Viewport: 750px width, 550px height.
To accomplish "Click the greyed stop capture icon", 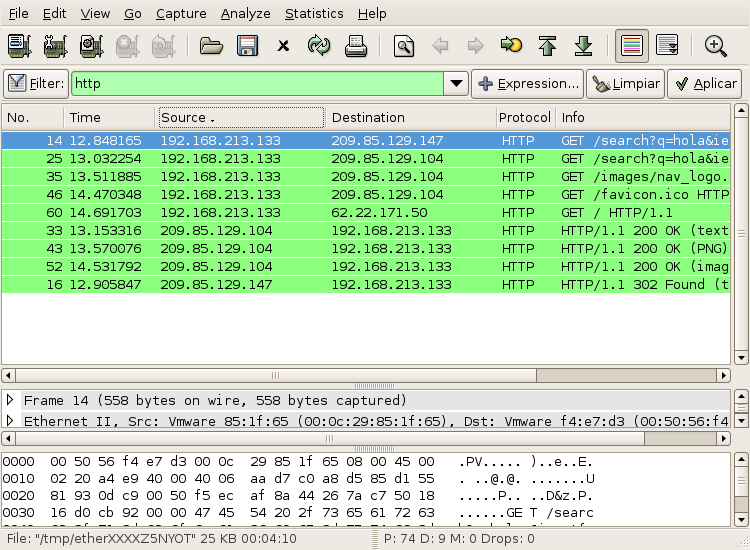I will pyautogui.click(x=127, y=46).
